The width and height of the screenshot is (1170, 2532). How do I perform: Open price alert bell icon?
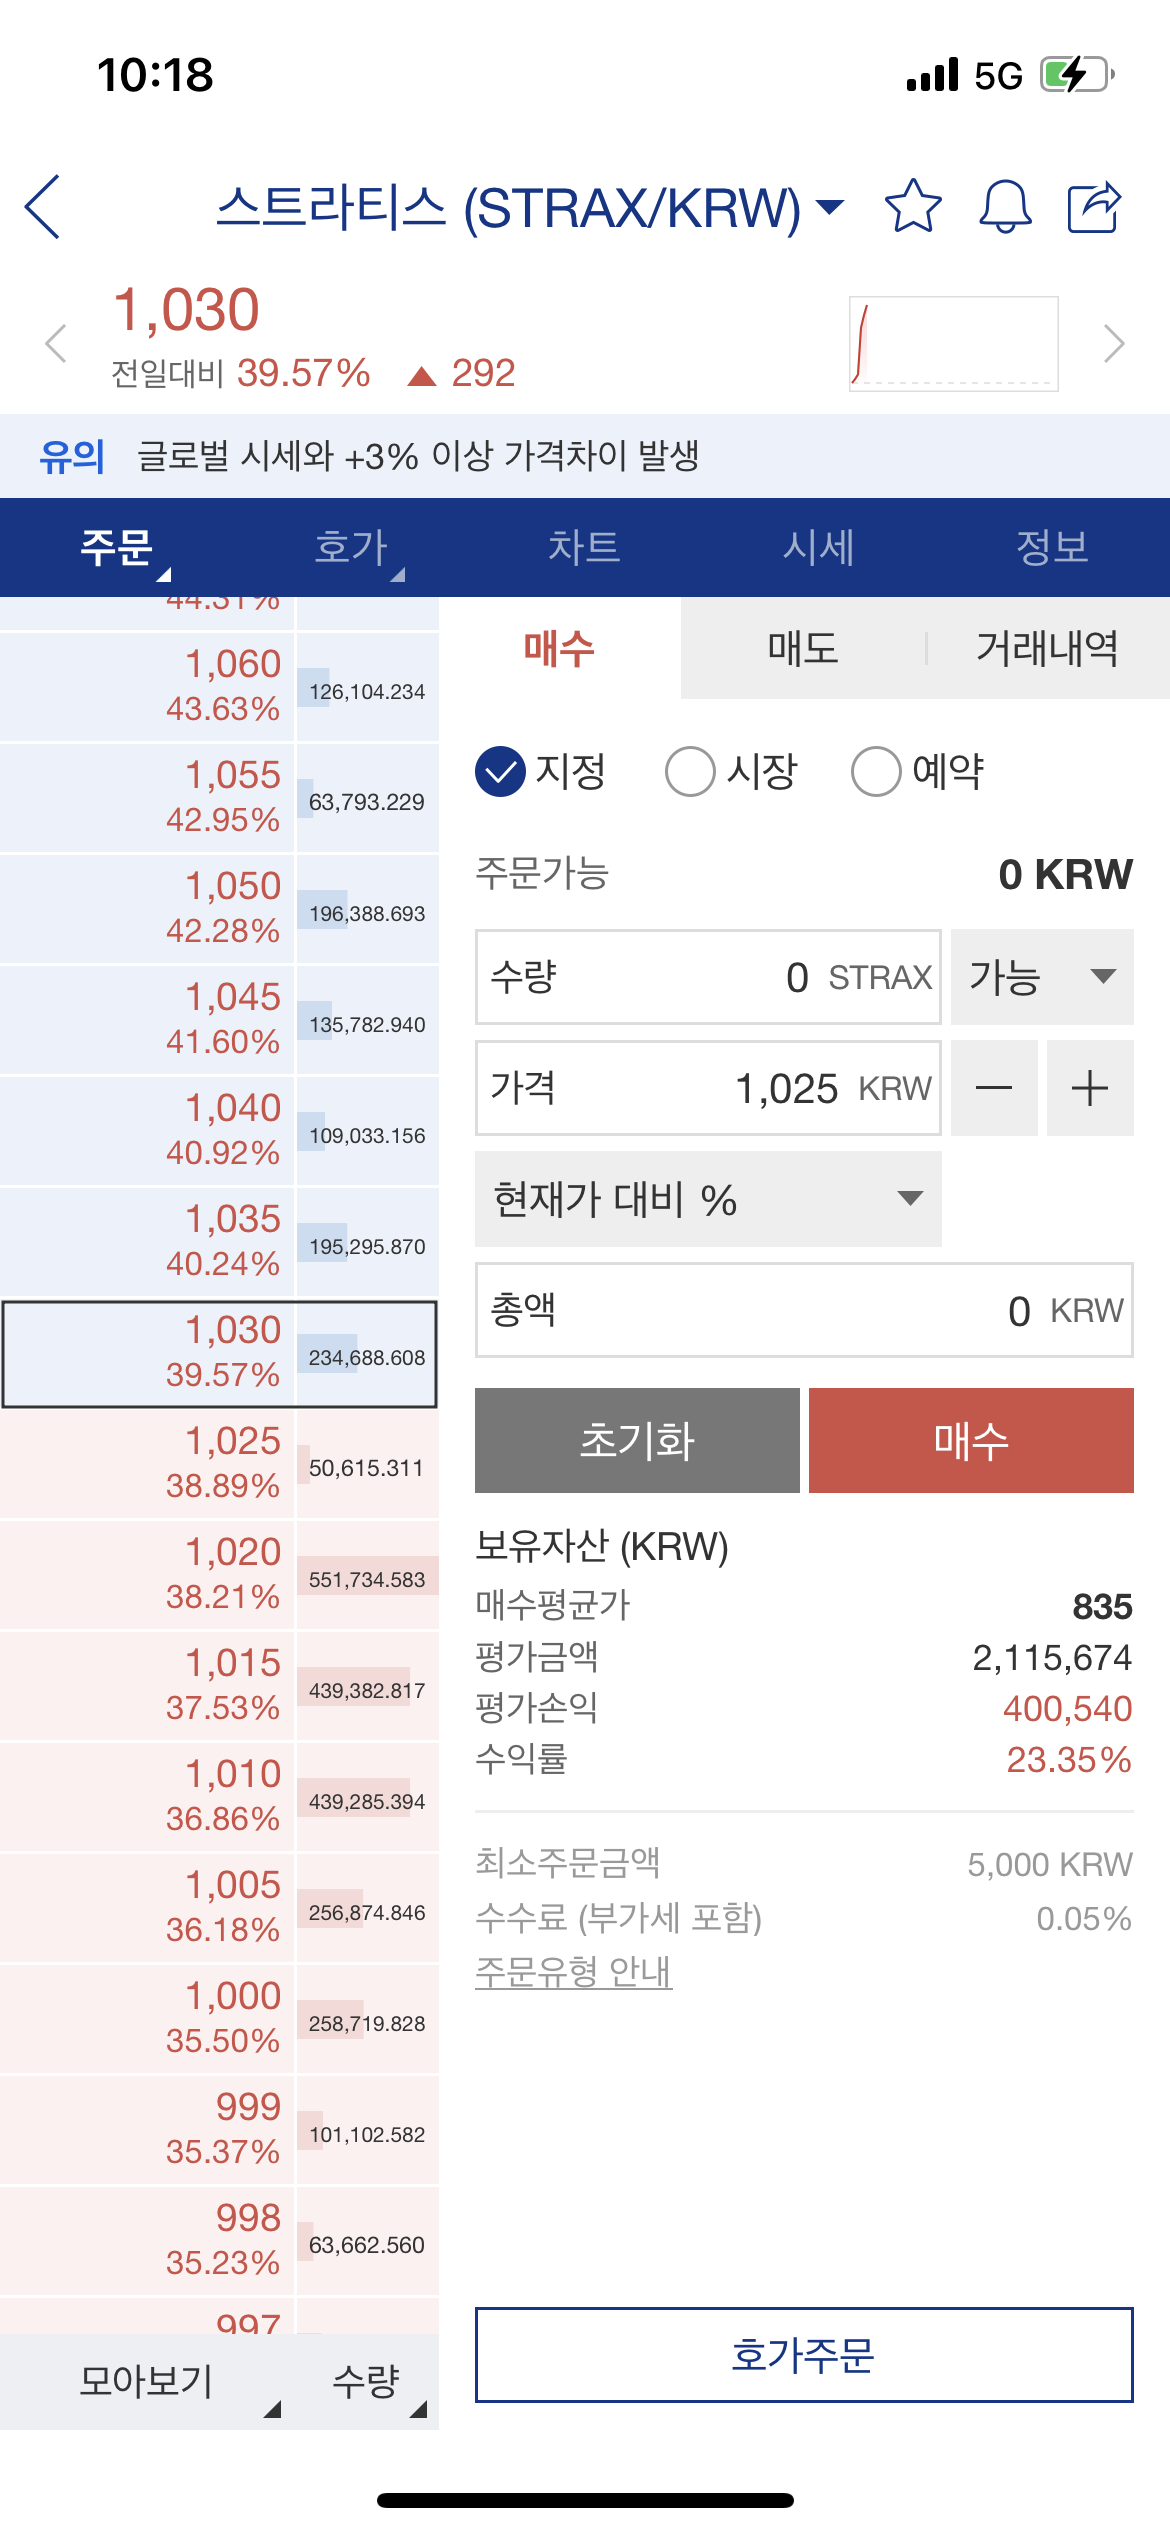click(x=1004, y=207)
